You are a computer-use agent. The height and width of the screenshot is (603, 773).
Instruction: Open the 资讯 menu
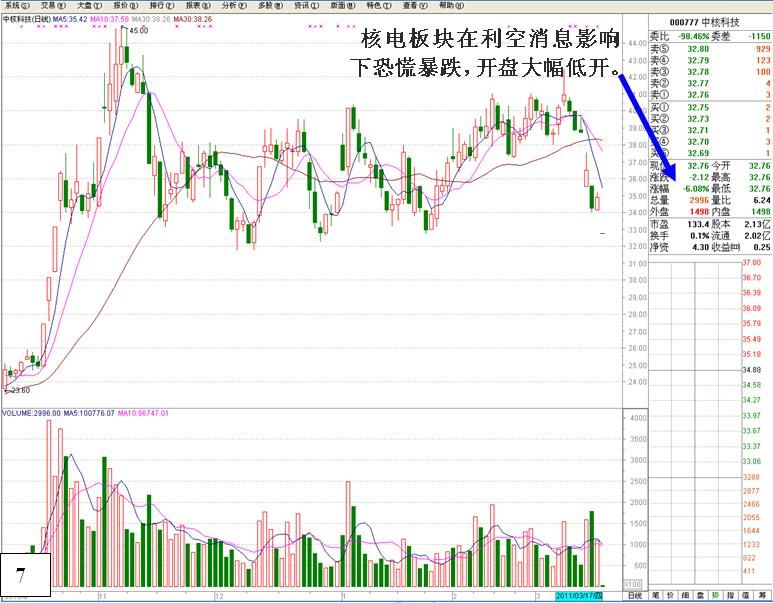coord(307,5)
